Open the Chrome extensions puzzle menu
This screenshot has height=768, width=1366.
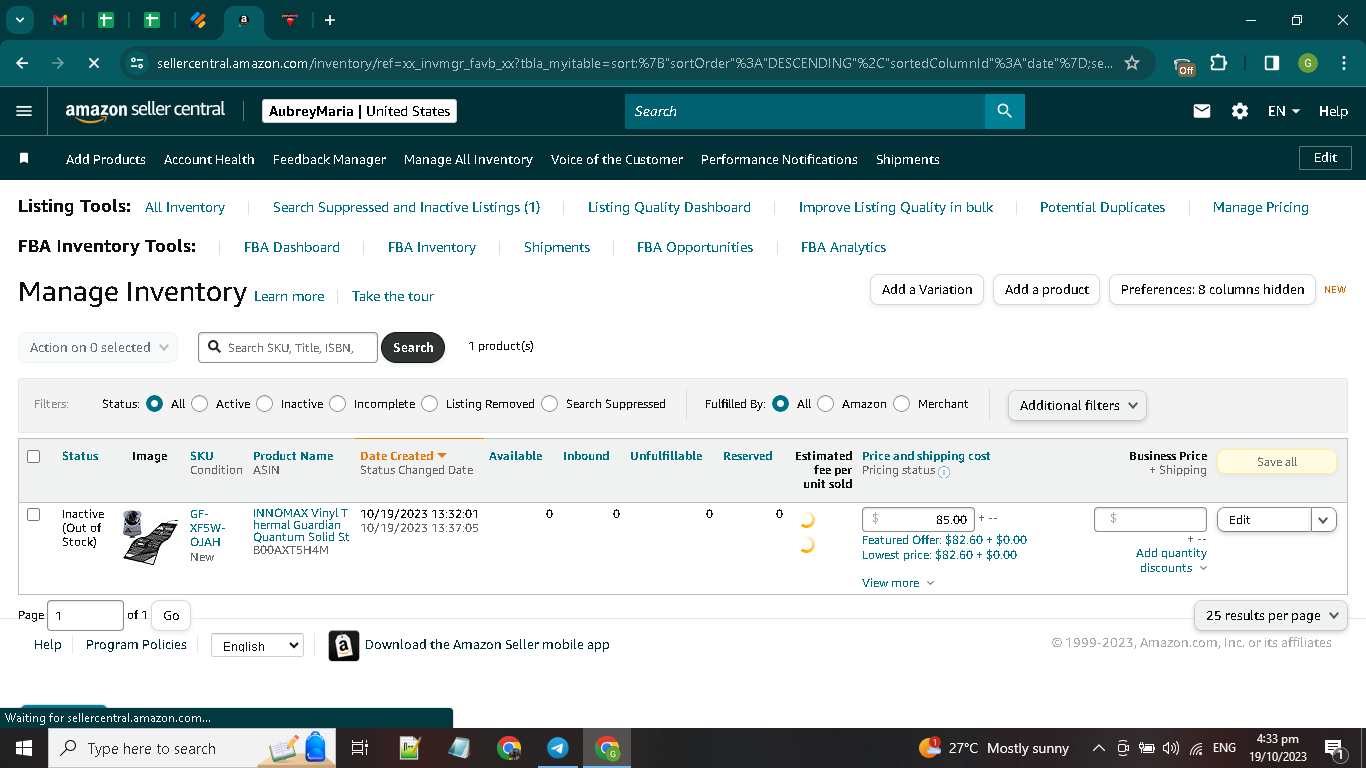tap(1218, 63)
